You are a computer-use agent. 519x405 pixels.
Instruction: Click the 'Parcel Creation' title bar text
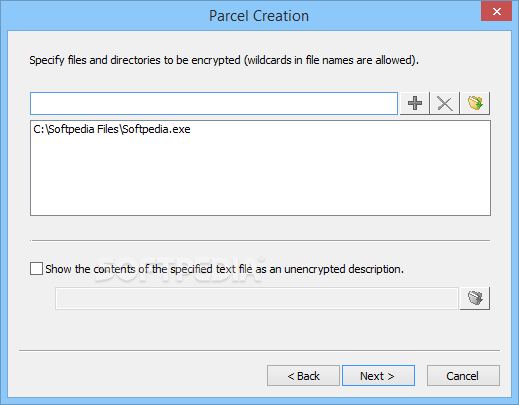(x=259, y=16)
